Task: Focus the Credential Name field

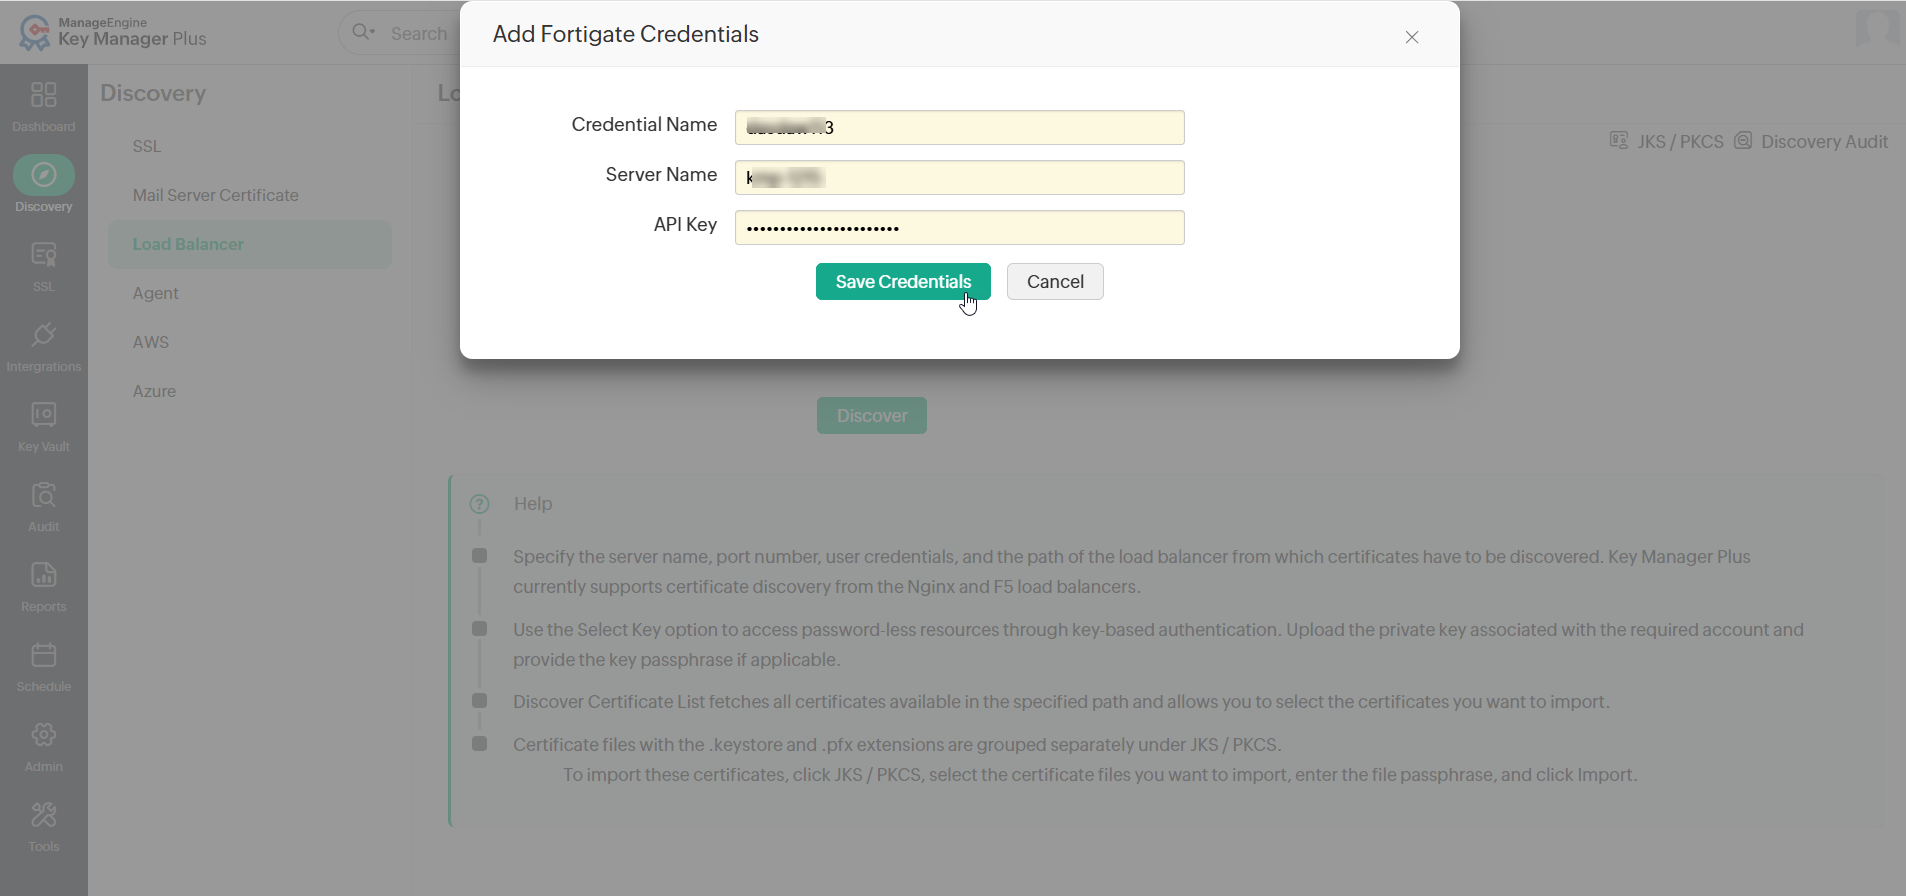Action: tap(960, 127)
